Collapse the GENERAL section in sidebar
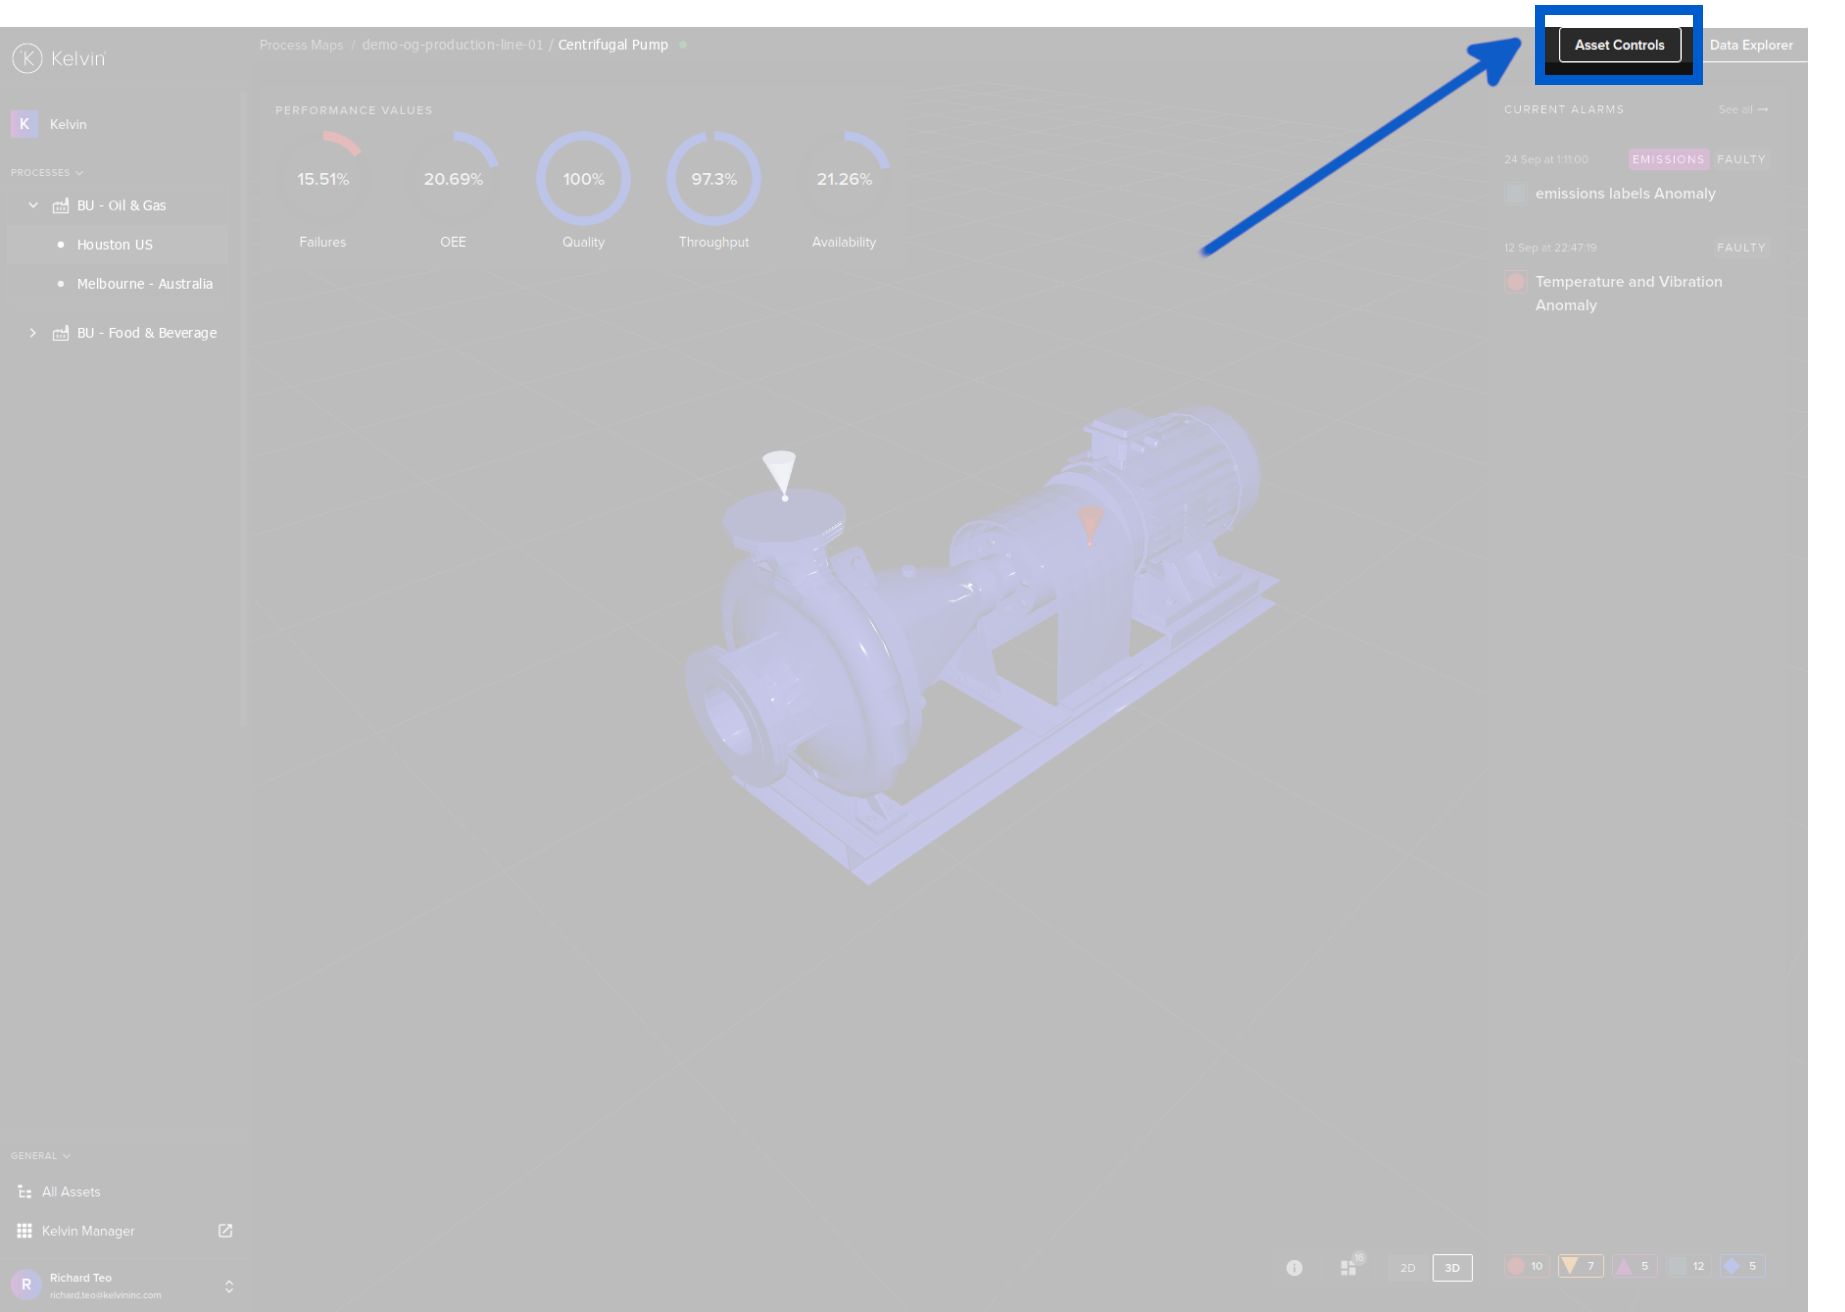Viewport: 1845px width, 1312px height. [x=39, y=1155]
